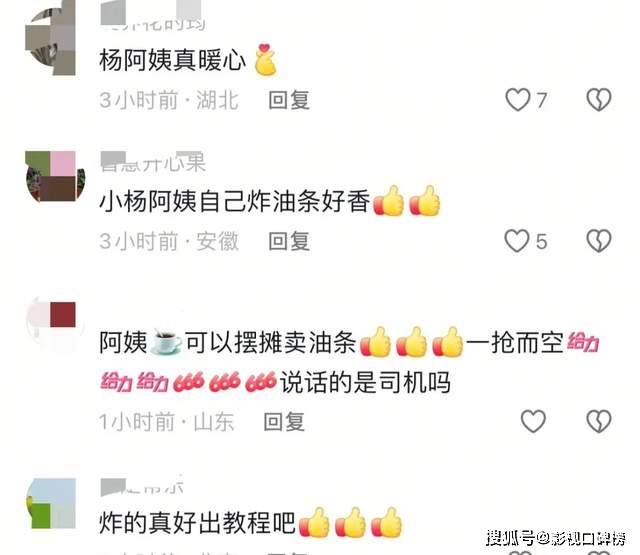Image resolution: width=640 pixels, height=555 pixels.
Task: Click the comment text 杨阿姨真暖心
Action: point(172,60)
